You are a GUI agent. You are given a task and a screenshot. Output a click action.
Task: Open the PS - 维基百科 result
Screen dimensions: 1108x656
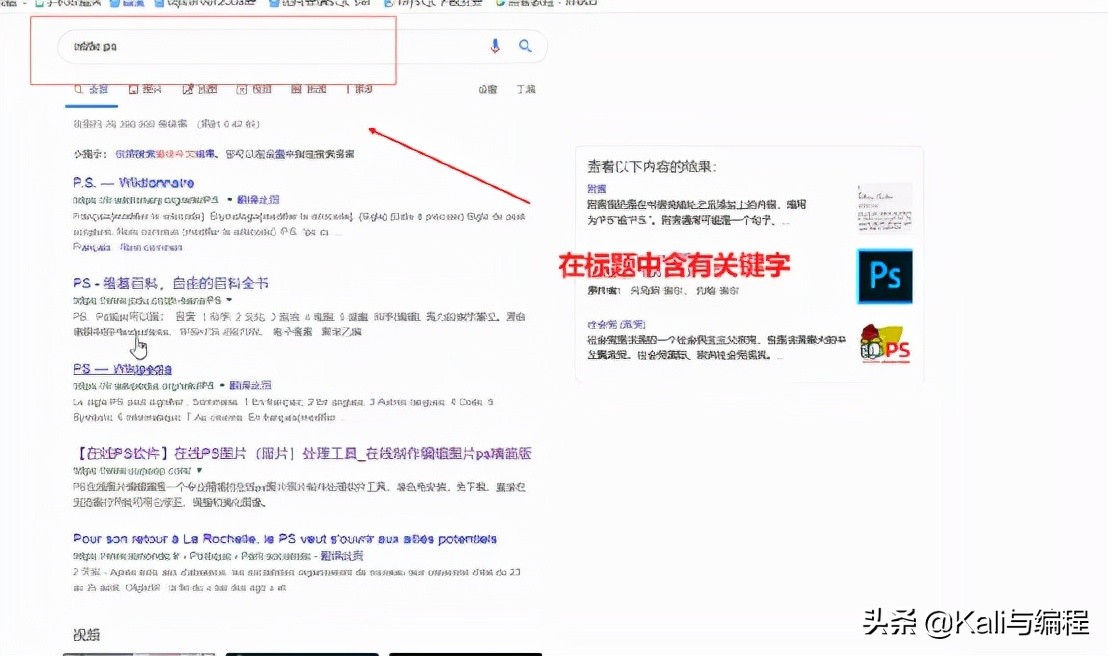tap(171, 283)
